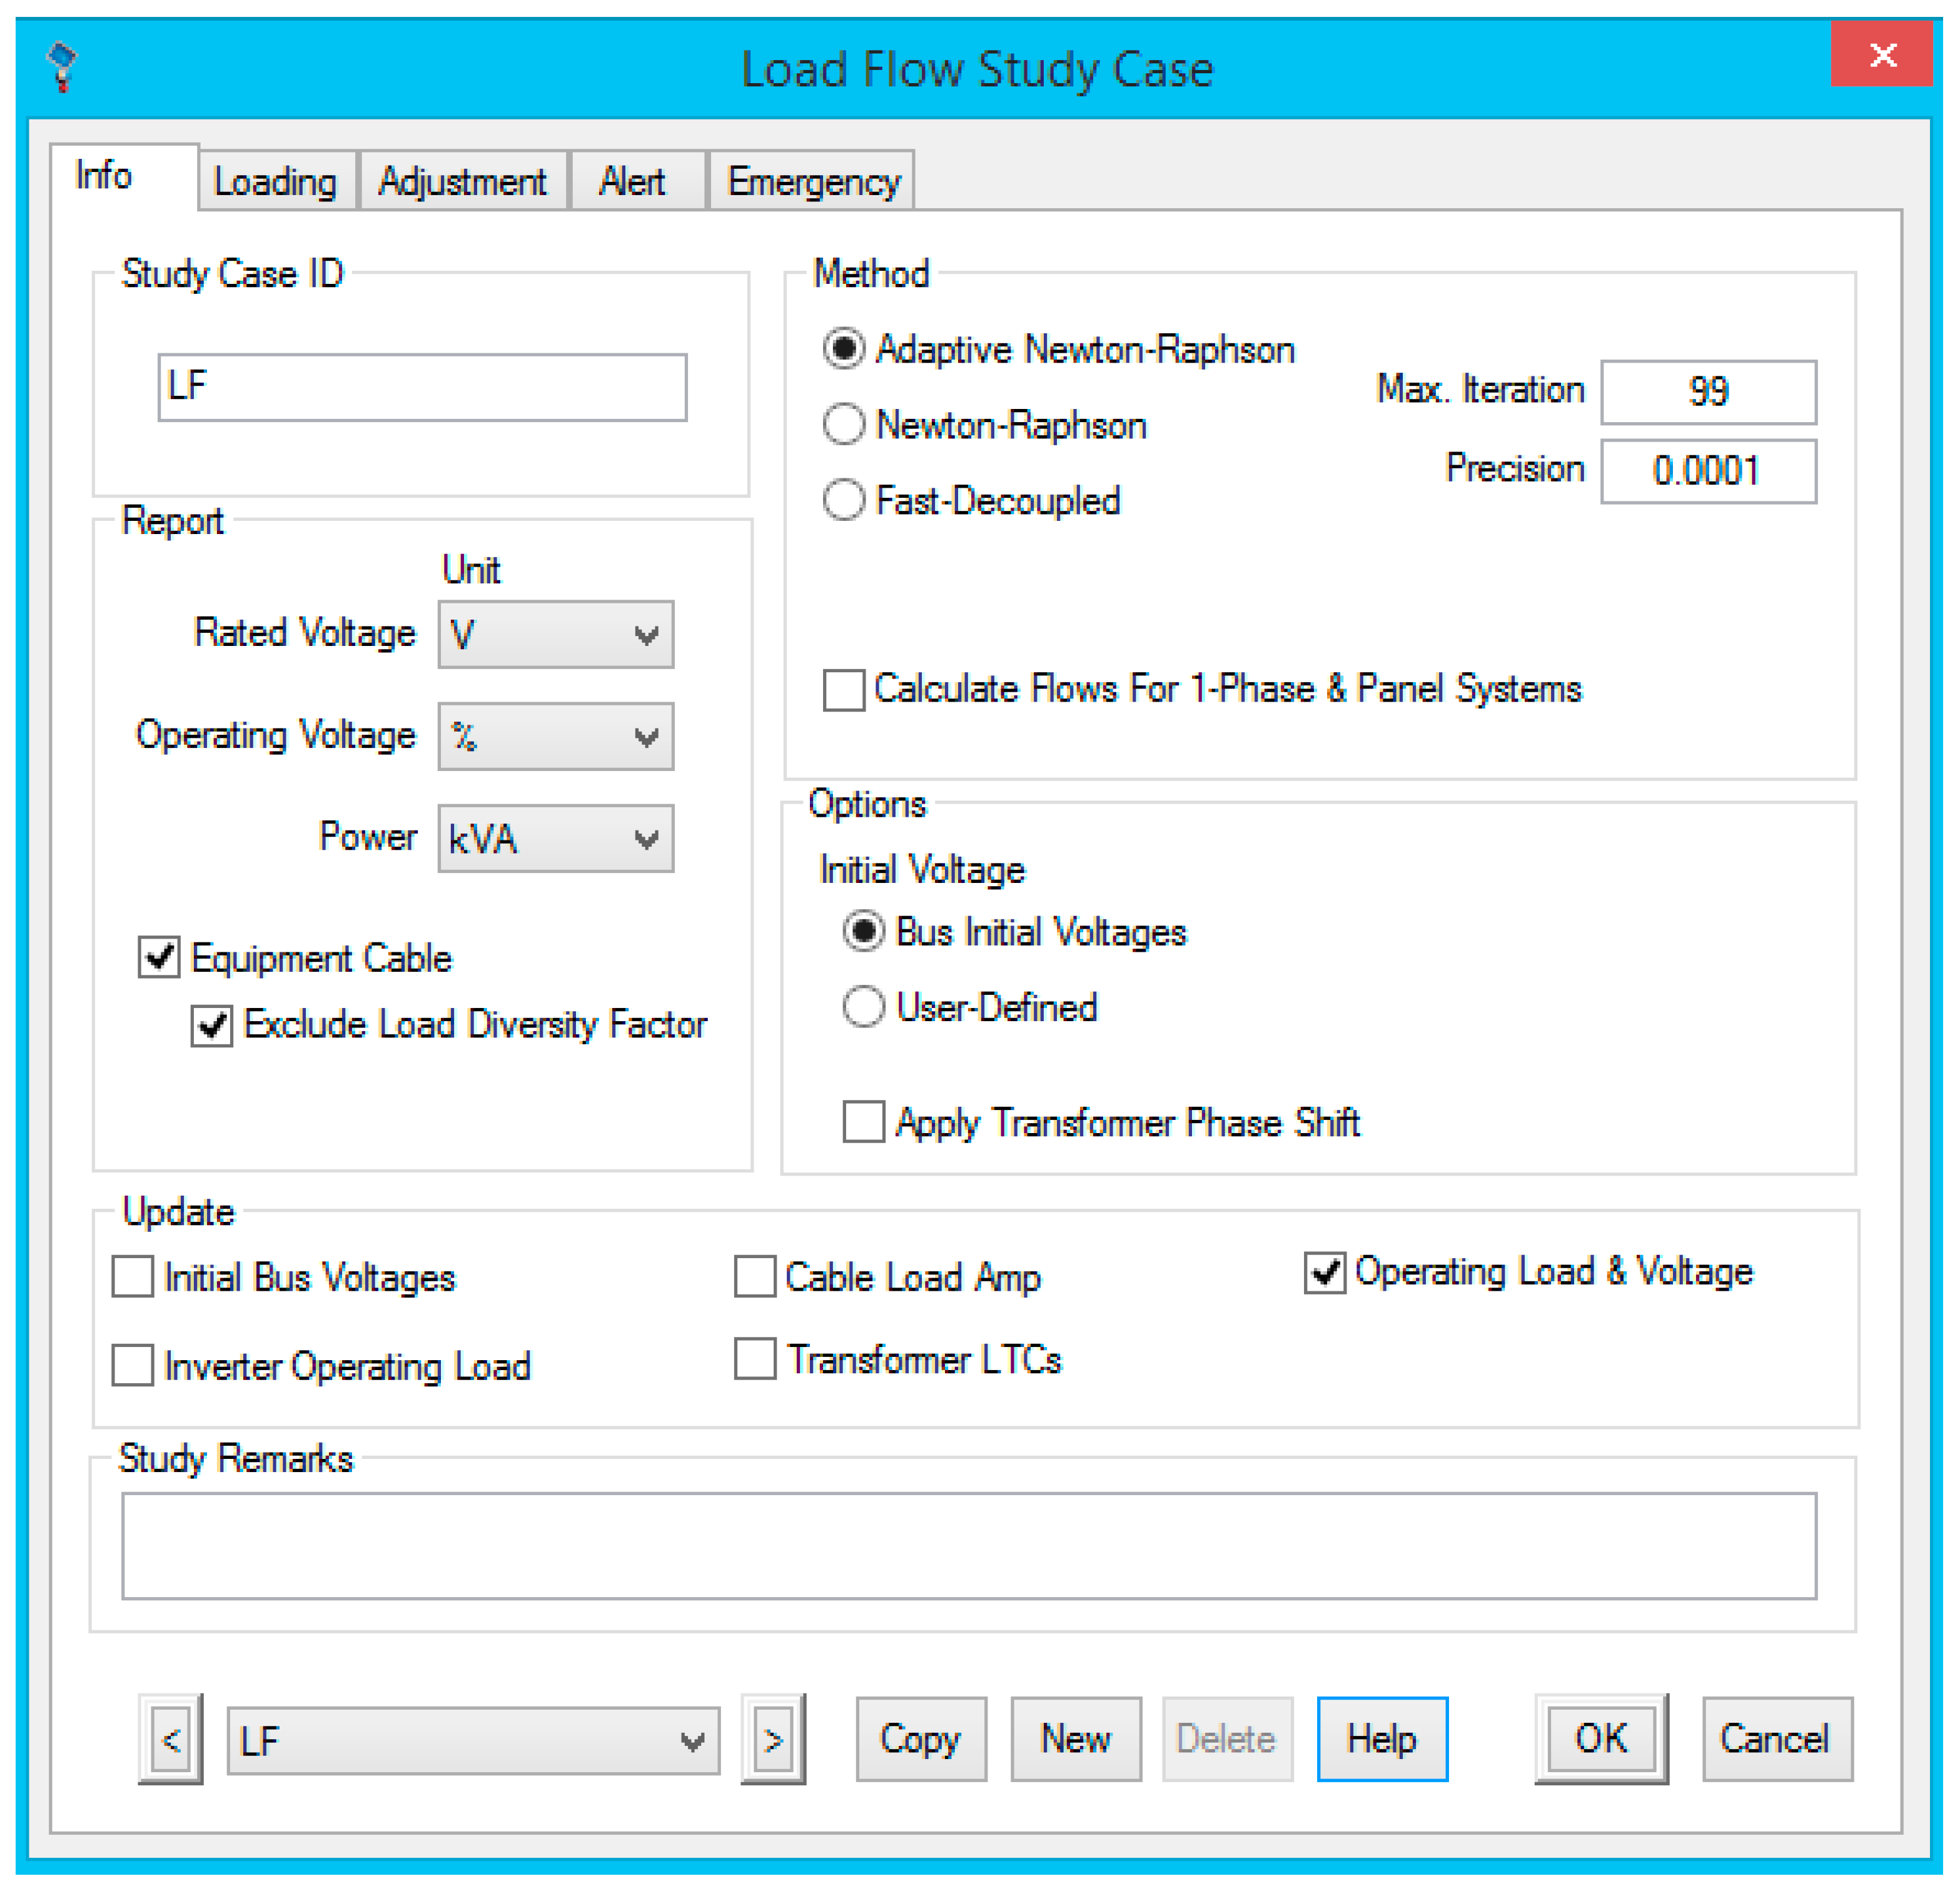Screen dimensions: 1960x1891
Task: Uncheck Equipment Cable option
Action: [x=159, y=957]
